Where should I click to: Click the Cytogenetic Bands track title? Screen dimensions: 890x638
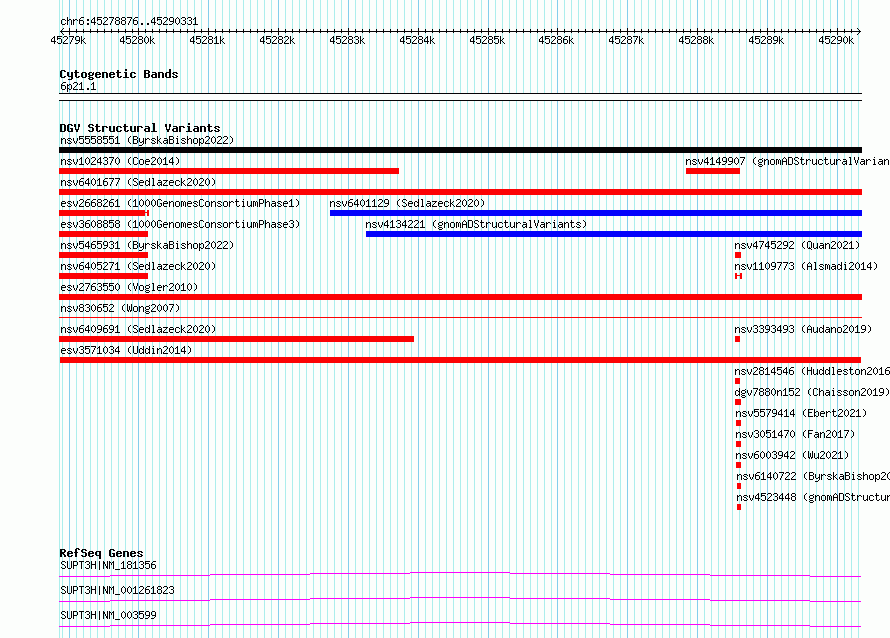coord(119,74)
